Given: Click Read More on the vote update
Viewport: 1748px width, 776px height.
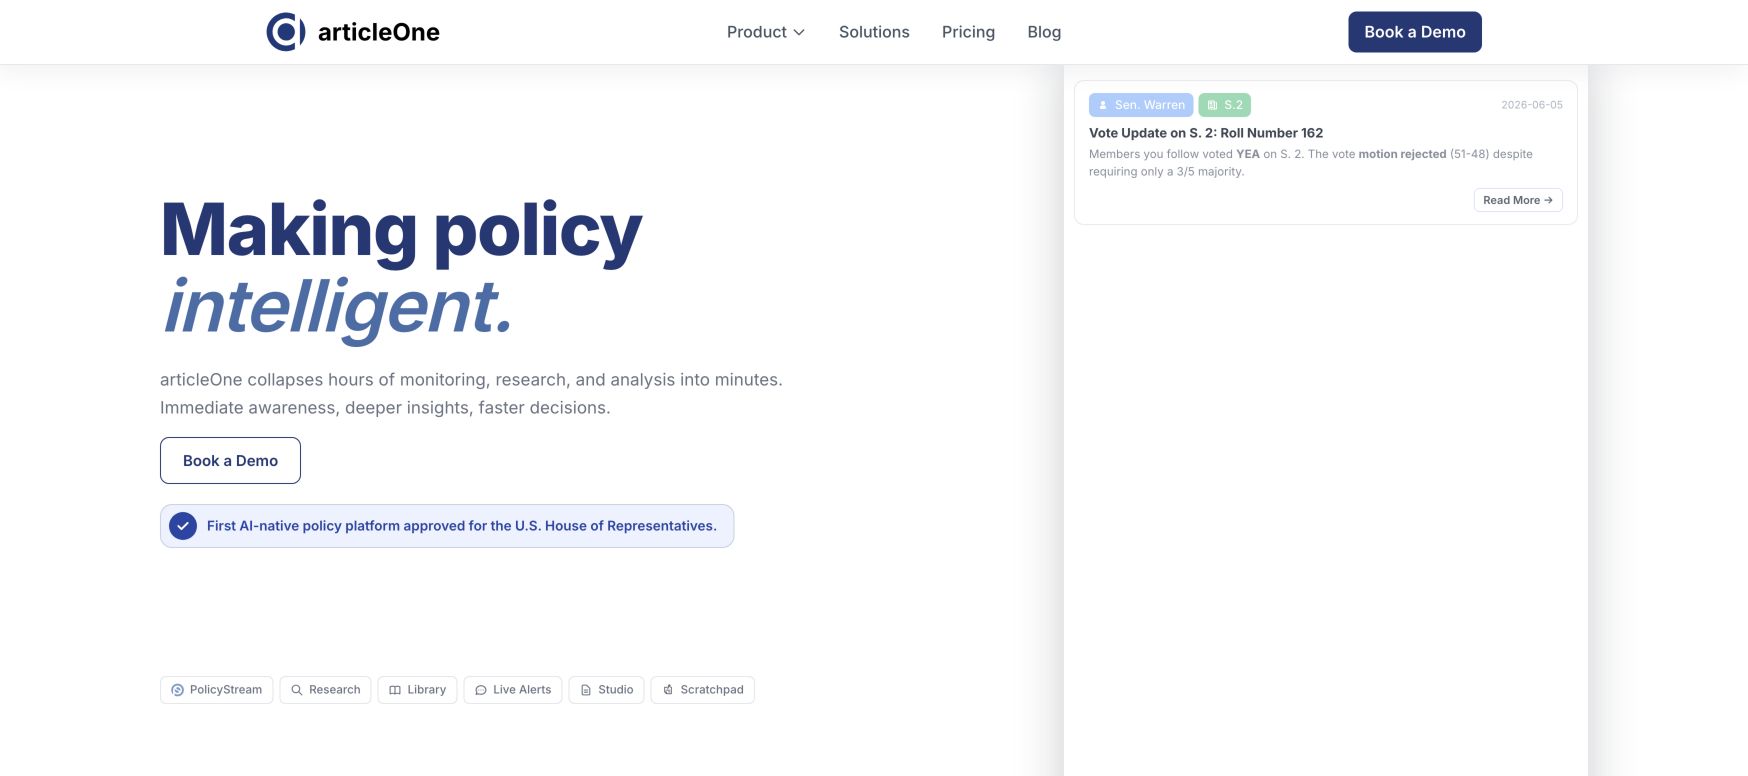Looking at the screenshot, I should click(x=1518, y=200).
